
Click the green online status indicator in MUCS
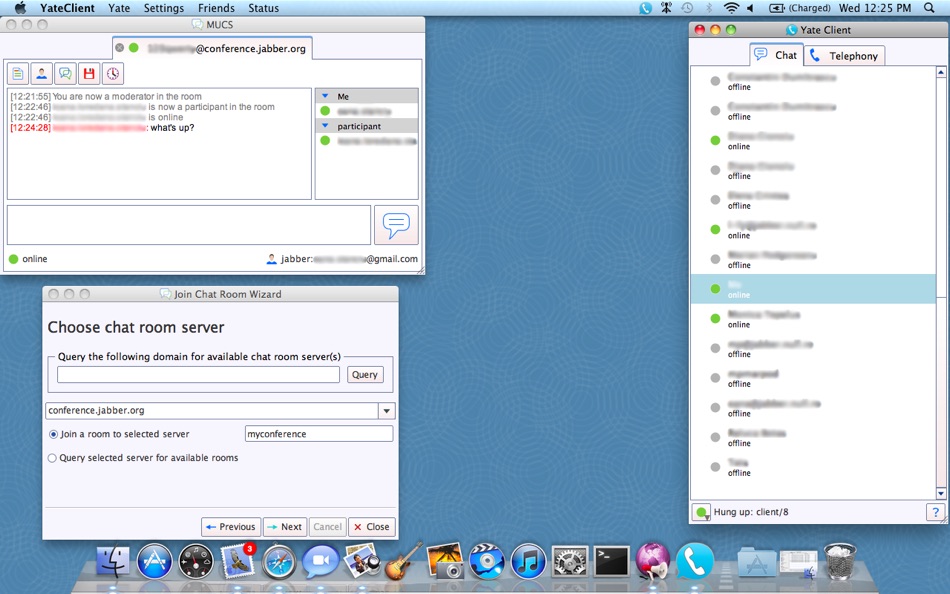[x=13, y=259]
